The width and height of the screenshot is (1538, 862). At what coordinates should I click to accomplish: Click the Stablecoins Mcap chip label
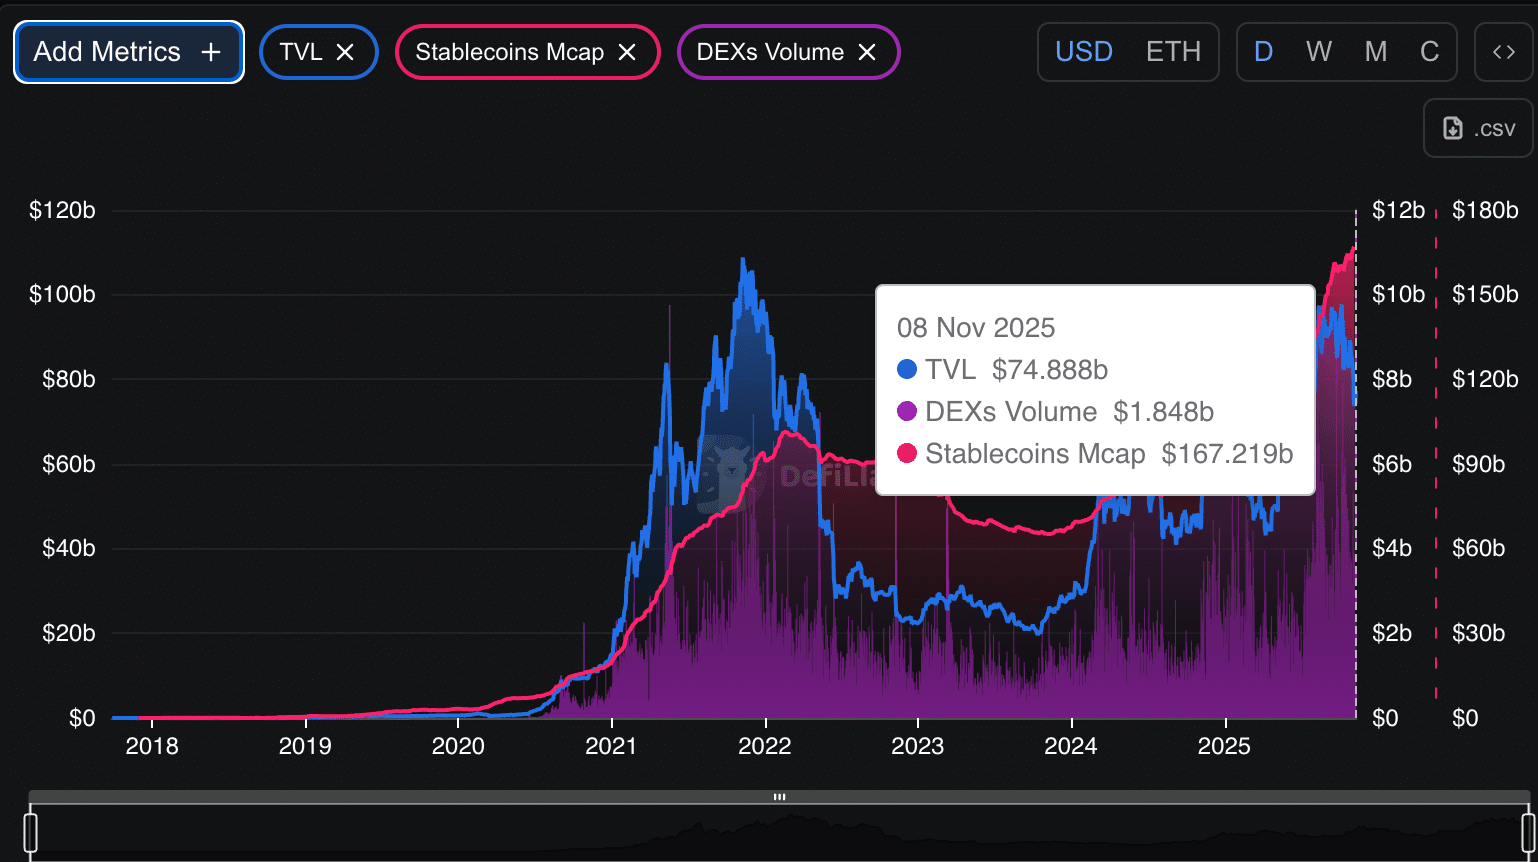pyautogui.click(x=509, y=52)
